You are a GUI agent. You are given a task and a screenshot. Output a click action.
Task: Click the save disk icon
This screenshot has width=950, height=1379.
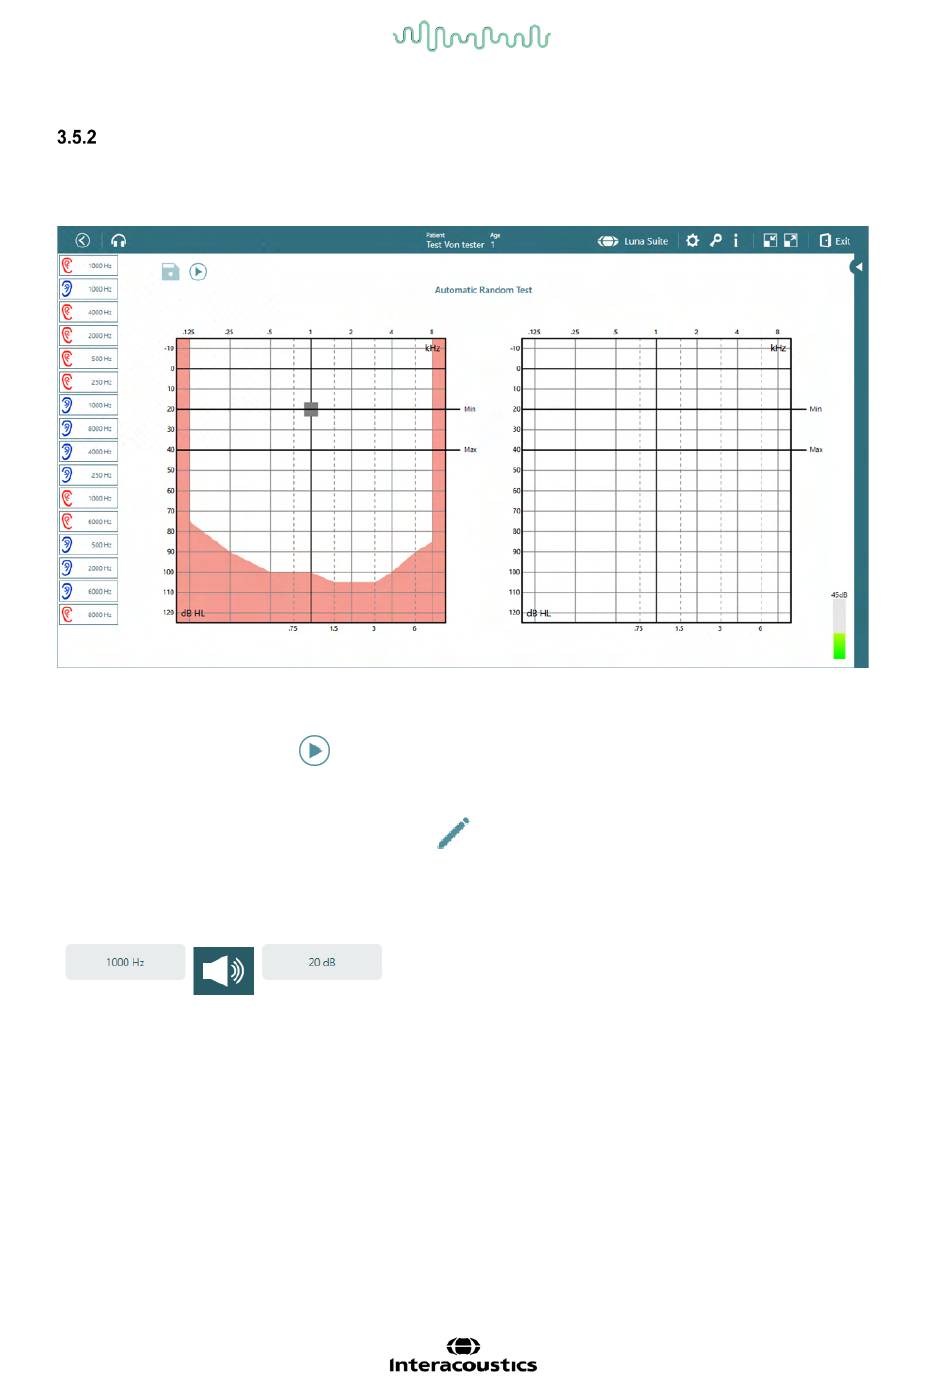171,272
